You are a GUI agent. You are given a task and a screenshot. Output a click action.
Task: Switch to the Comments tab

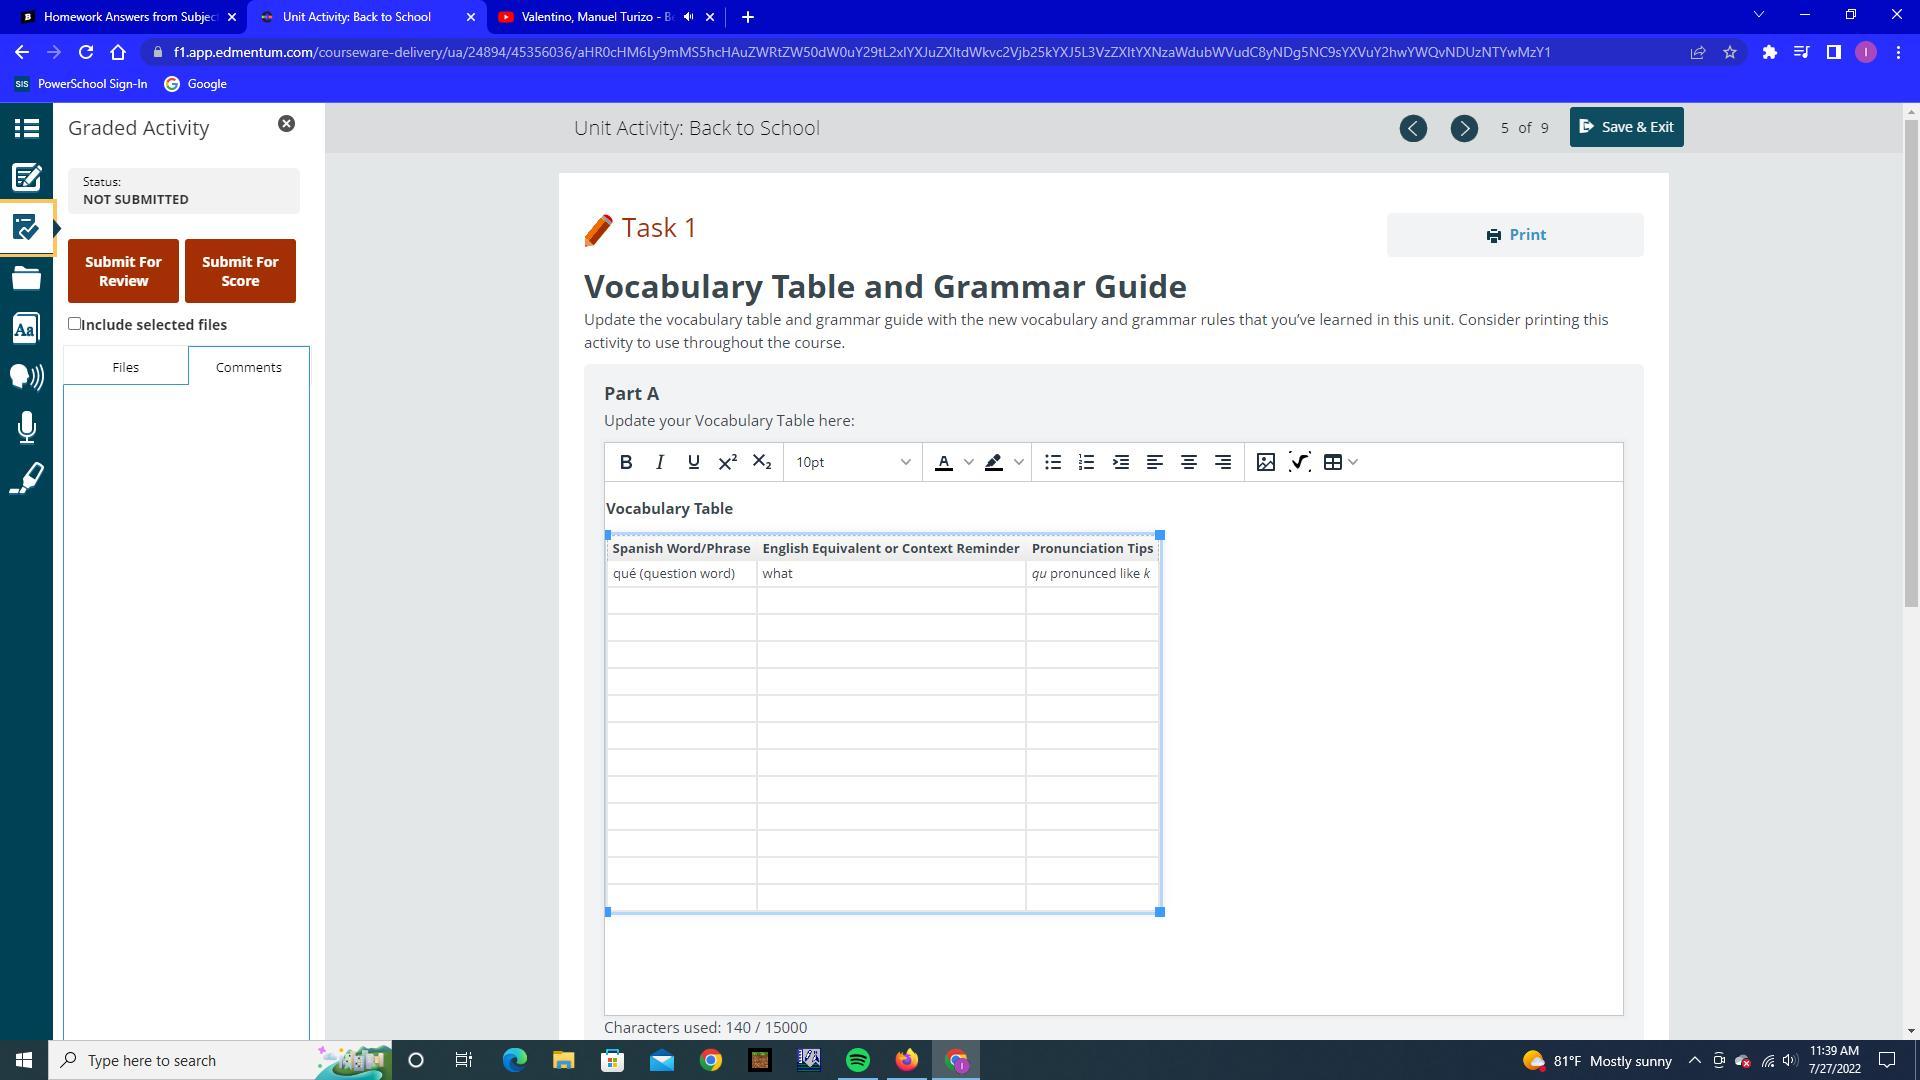tap(248, 367)
